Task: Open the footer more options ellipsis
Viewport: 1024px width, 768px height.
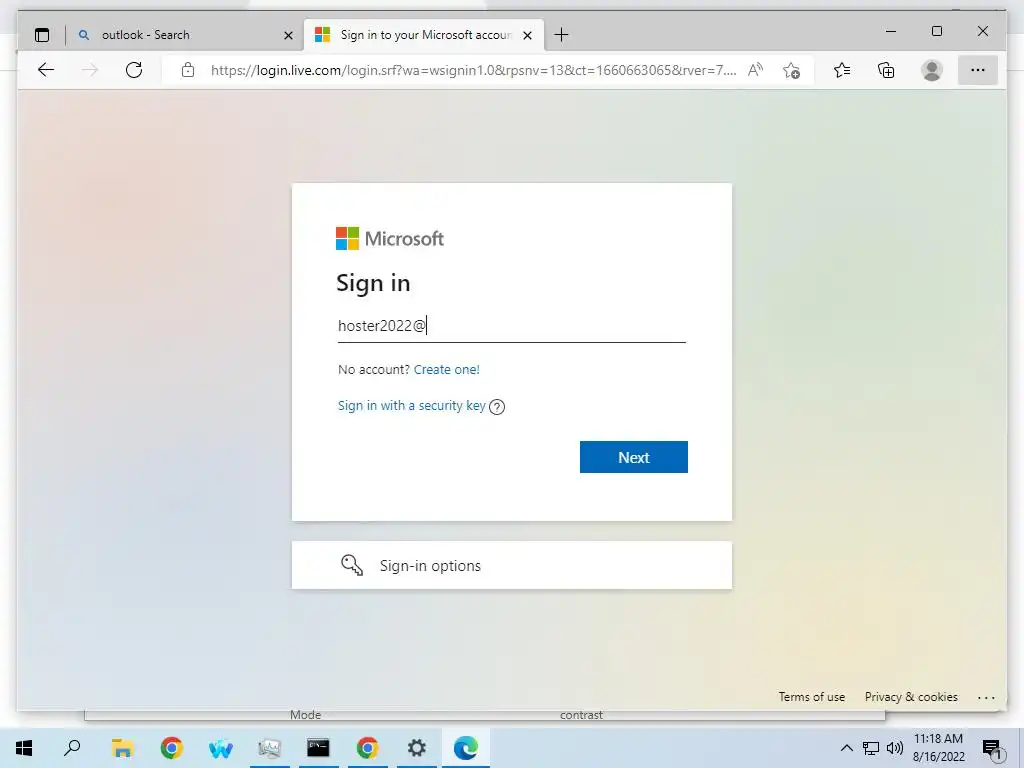Action: tap(986, 697)
